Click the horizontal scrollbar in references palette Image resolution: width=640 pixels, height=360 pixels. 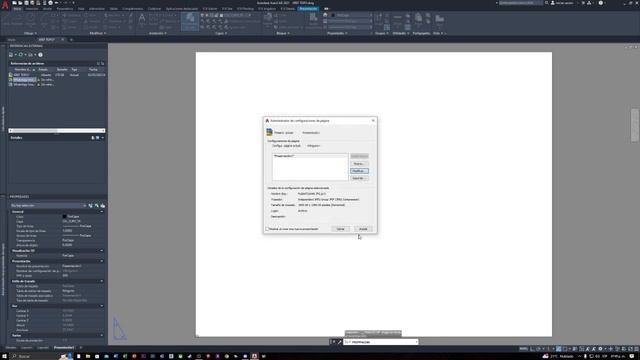pos(57,131)
